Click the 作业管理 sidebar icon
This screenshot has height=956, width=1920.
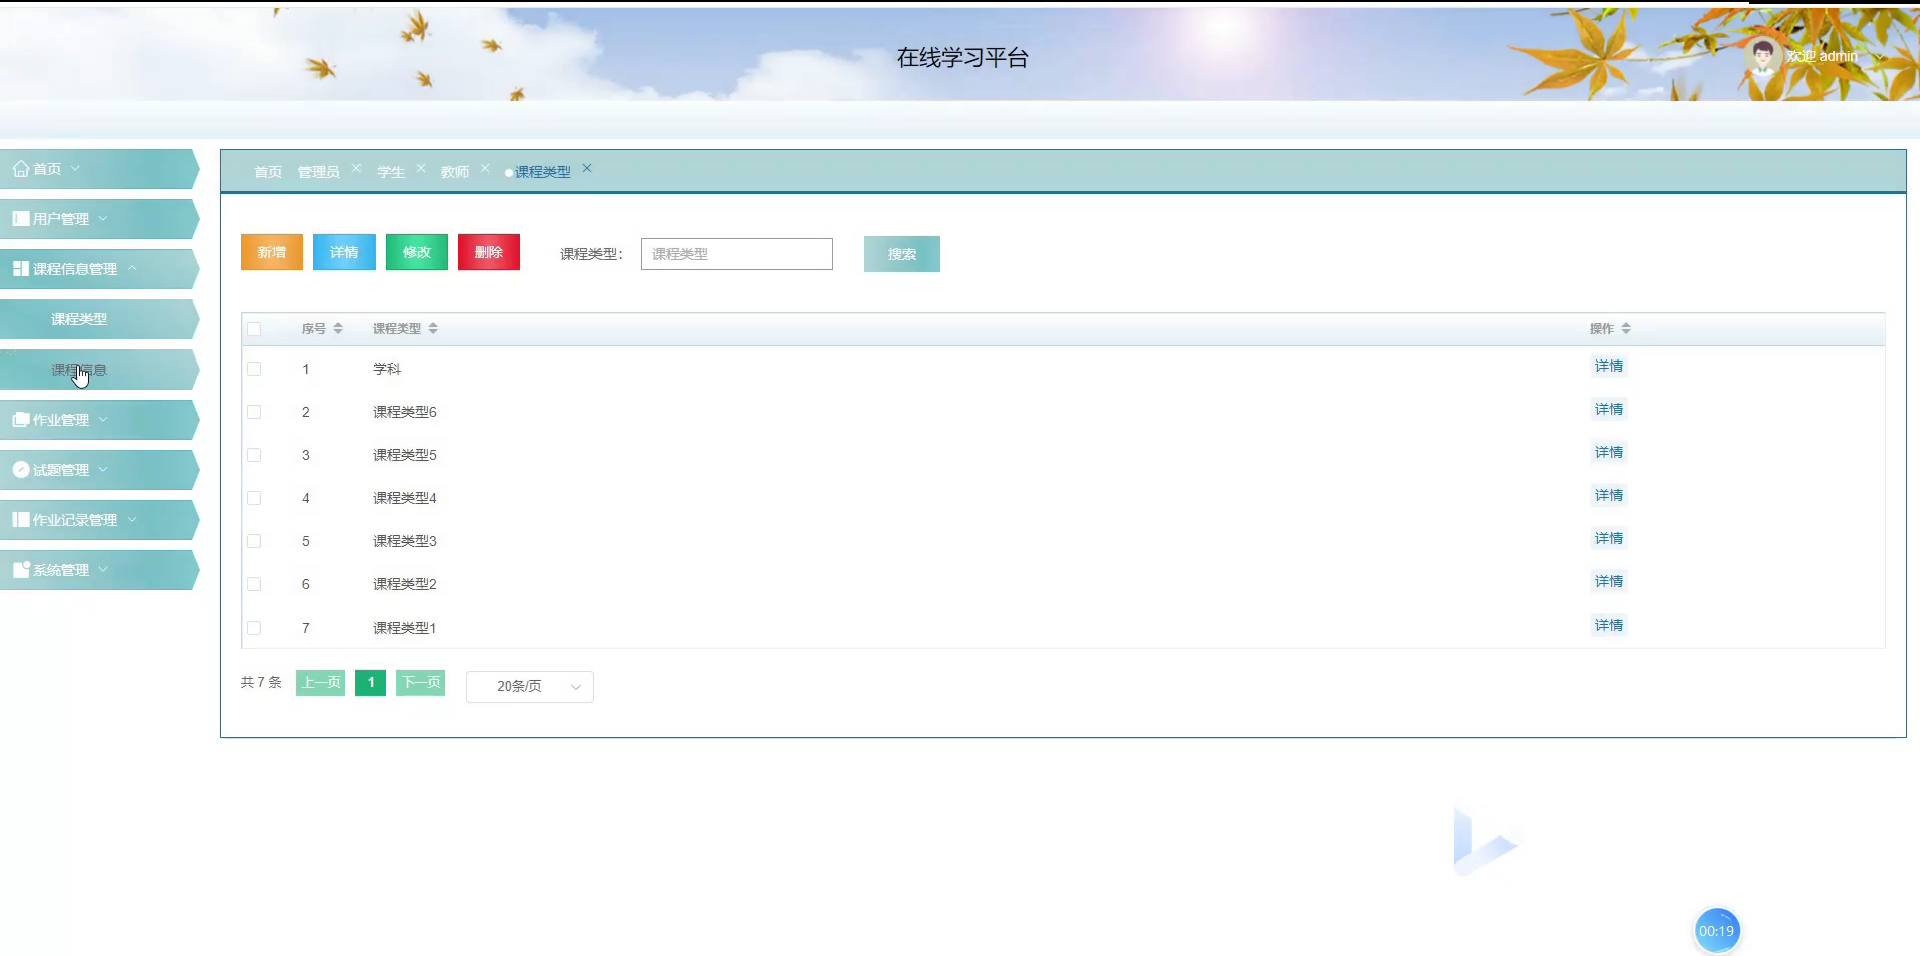point(20,420)
